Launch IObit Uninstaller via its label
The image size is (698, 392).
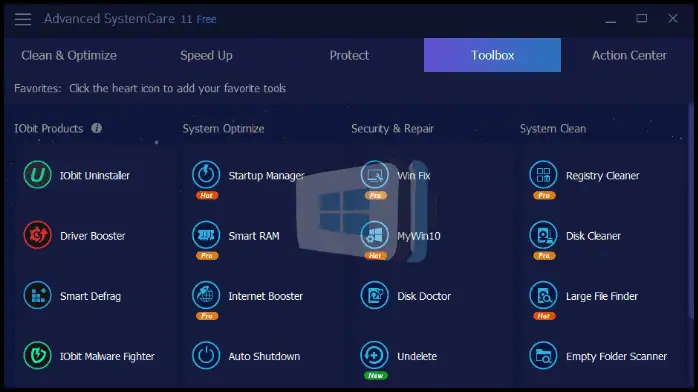pyautogui.click(x=95, y=175)
